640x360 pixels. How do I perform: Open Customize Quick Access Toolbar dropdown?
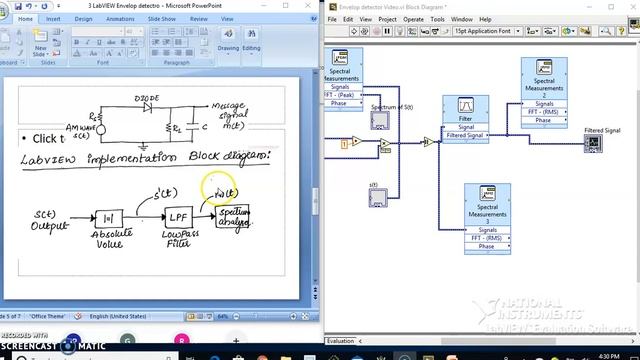coord(58,6)
